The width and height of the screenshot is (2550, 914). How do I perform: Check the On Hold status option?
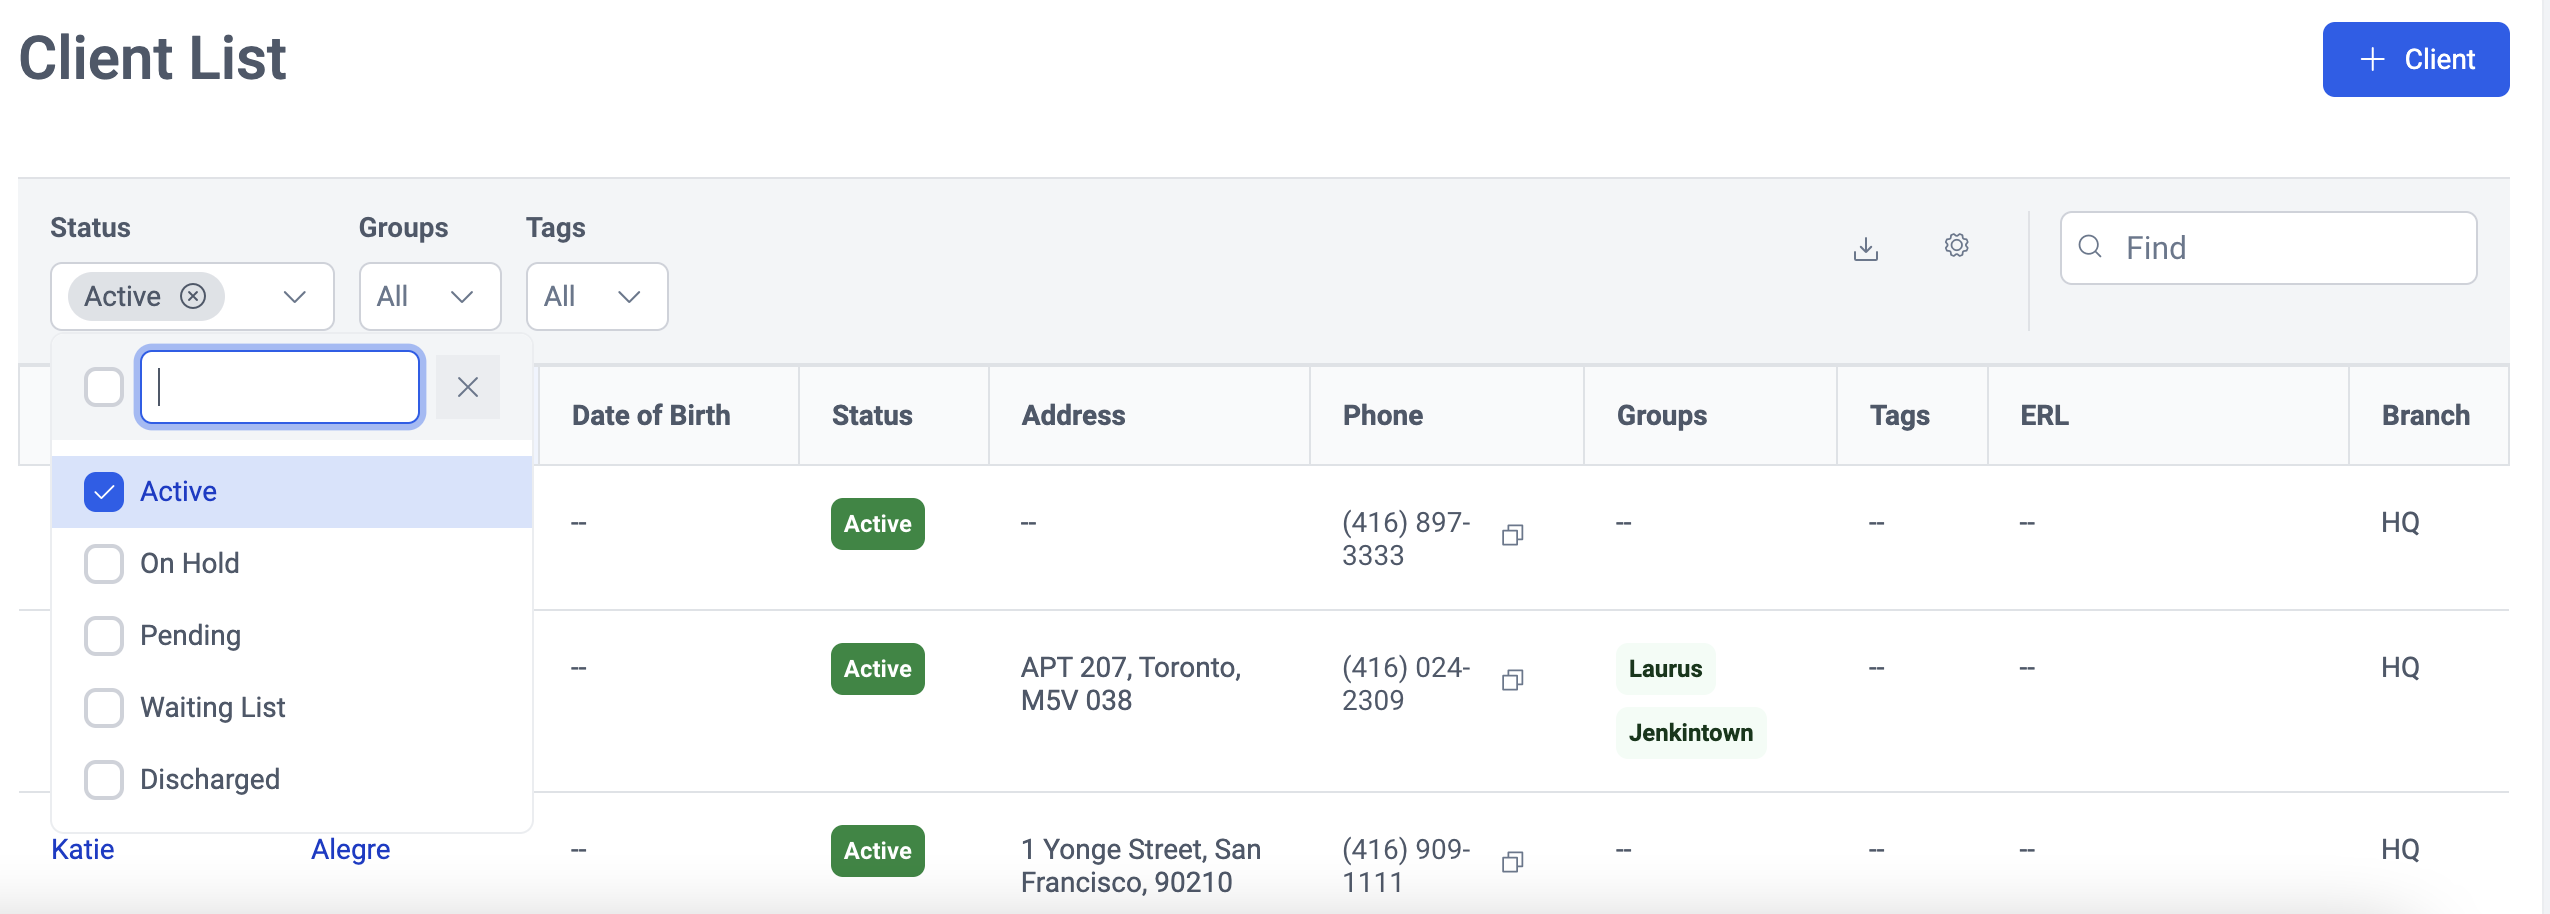104,564
